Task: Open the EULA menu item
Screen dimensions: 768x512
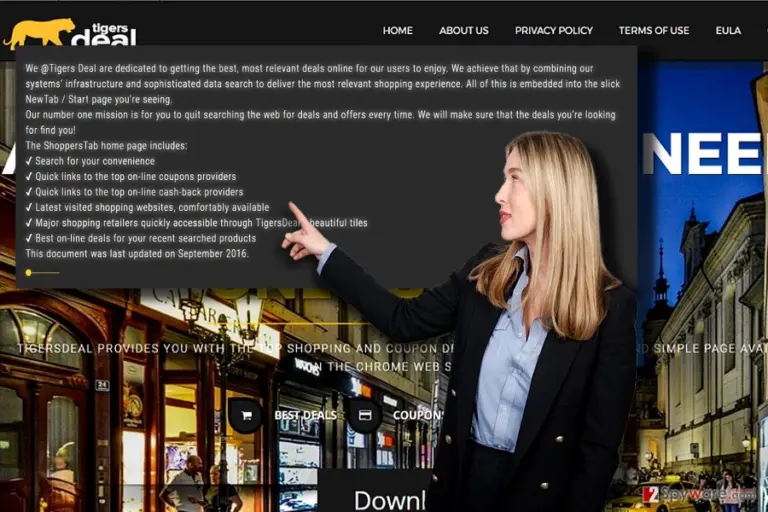Action: (x=728, y=30)
